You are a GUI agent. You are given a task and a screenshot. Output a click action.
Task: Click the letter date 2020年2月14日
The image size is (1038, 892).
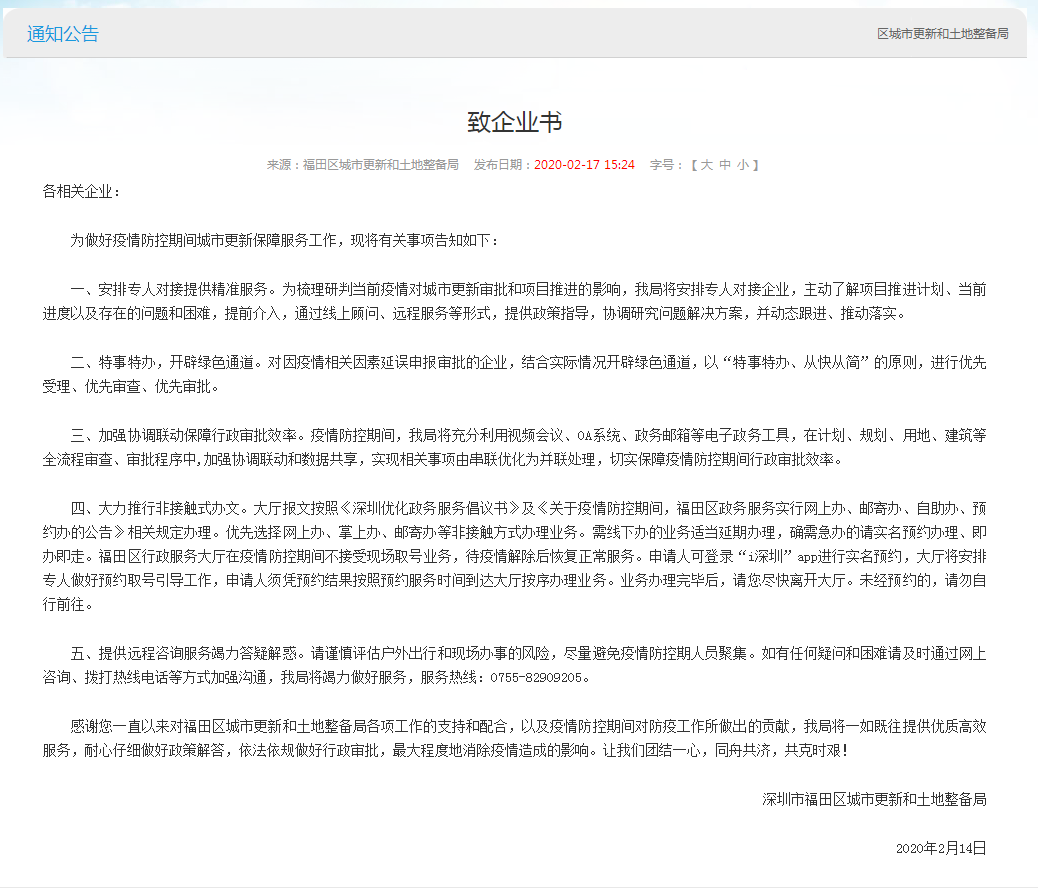tap(940, 848)
